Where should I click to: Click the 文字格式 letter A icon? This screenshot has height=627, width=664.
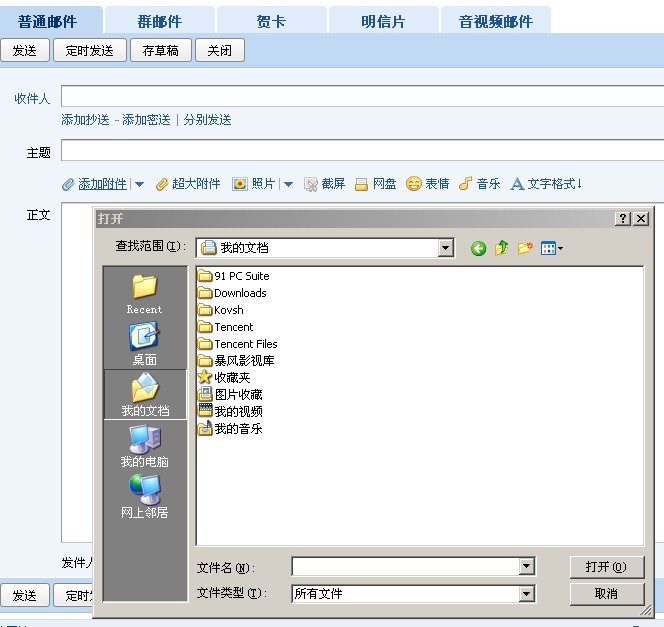tap(517, 184)
